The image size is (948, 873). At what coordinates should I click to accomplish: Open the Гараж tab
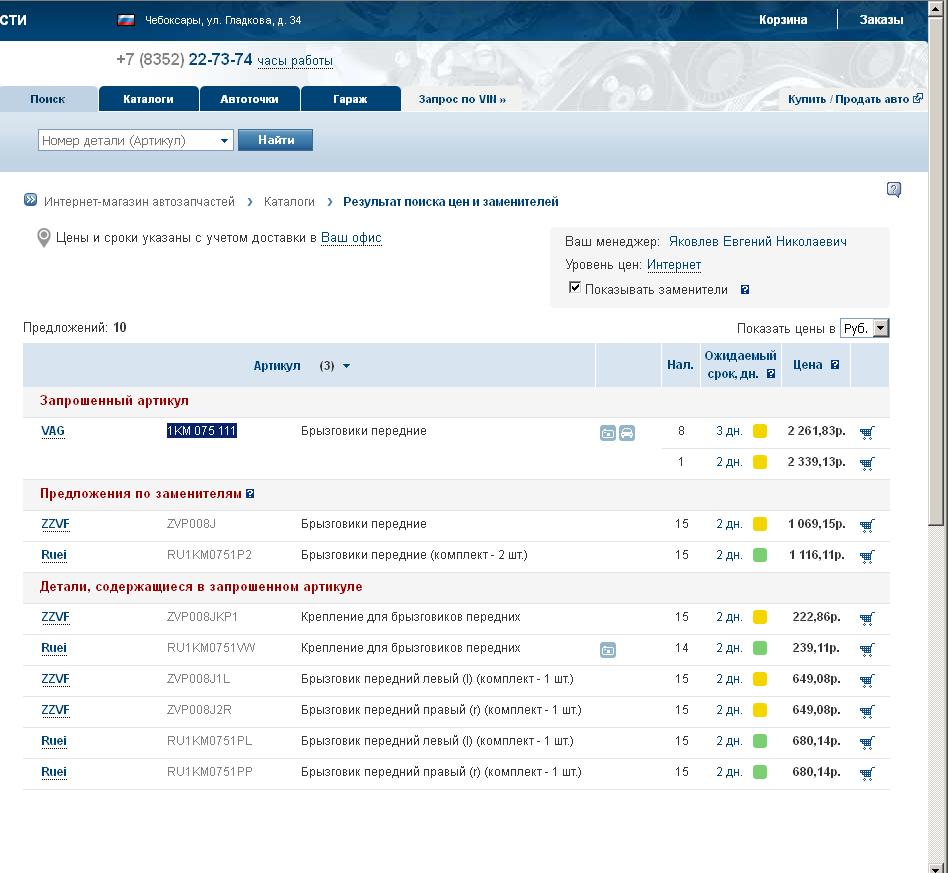[350, 99]
